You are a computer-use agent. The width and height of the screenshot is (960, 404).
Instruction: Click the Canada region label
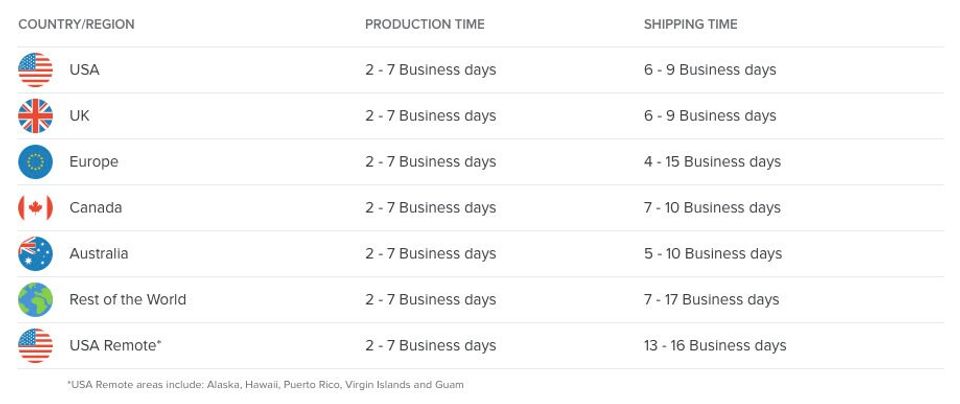click(x=95, y=208)
